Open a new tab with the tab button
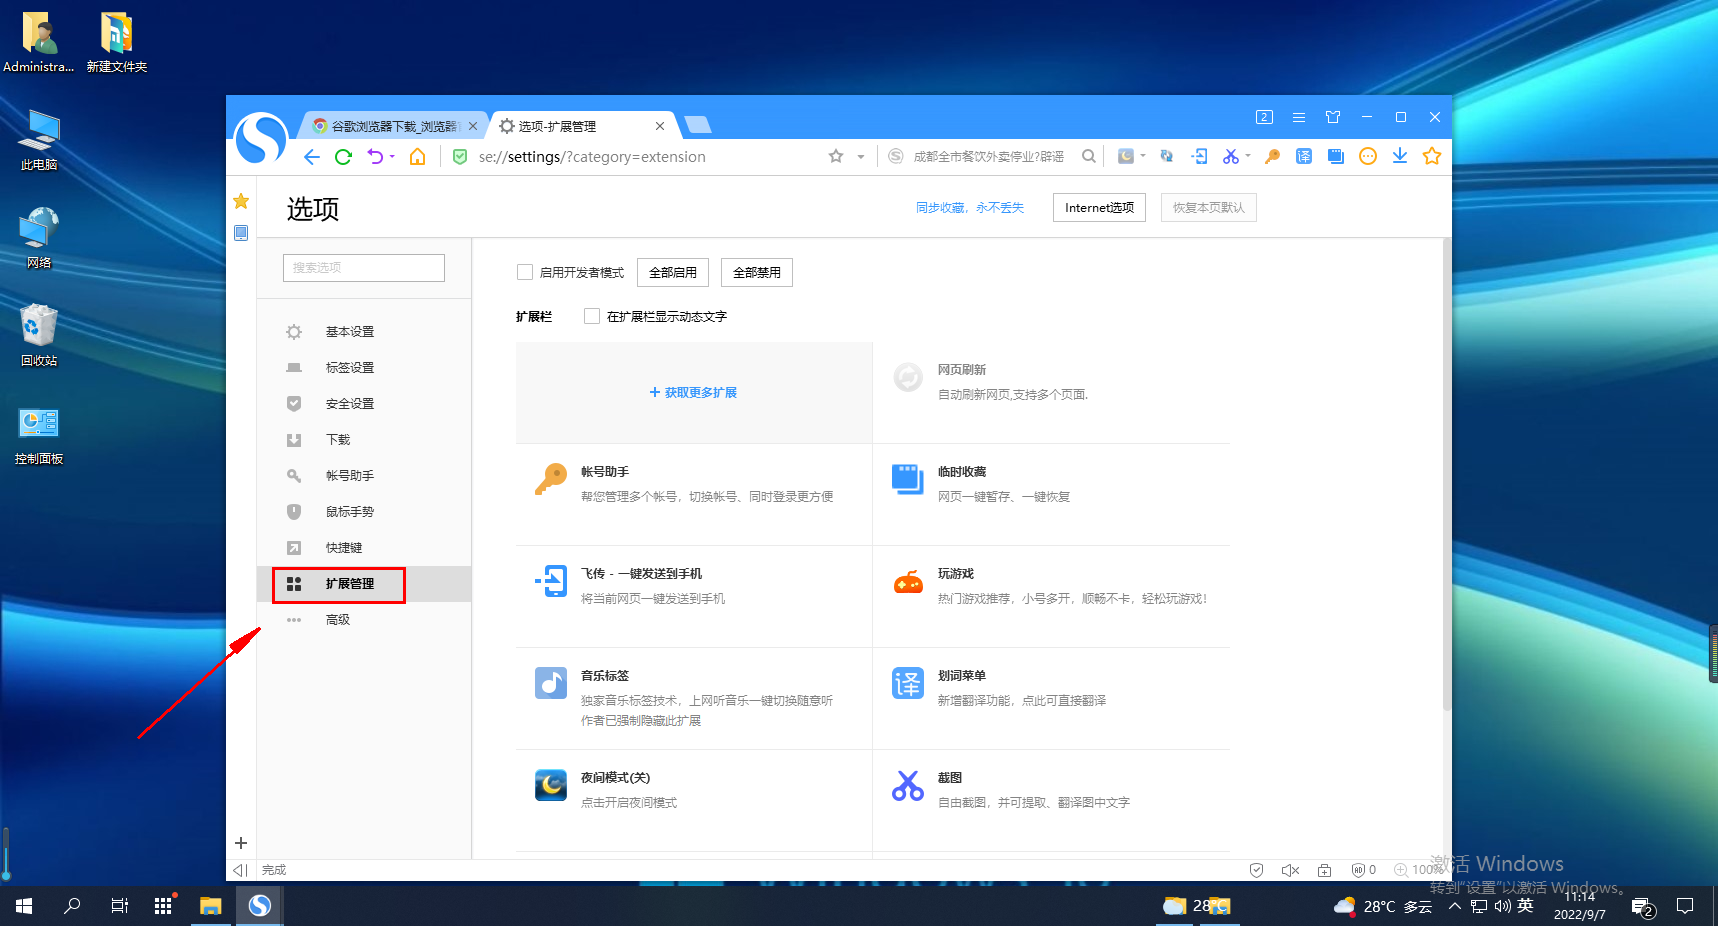This screenshot has height=926, width=1718. click(698, 125)
